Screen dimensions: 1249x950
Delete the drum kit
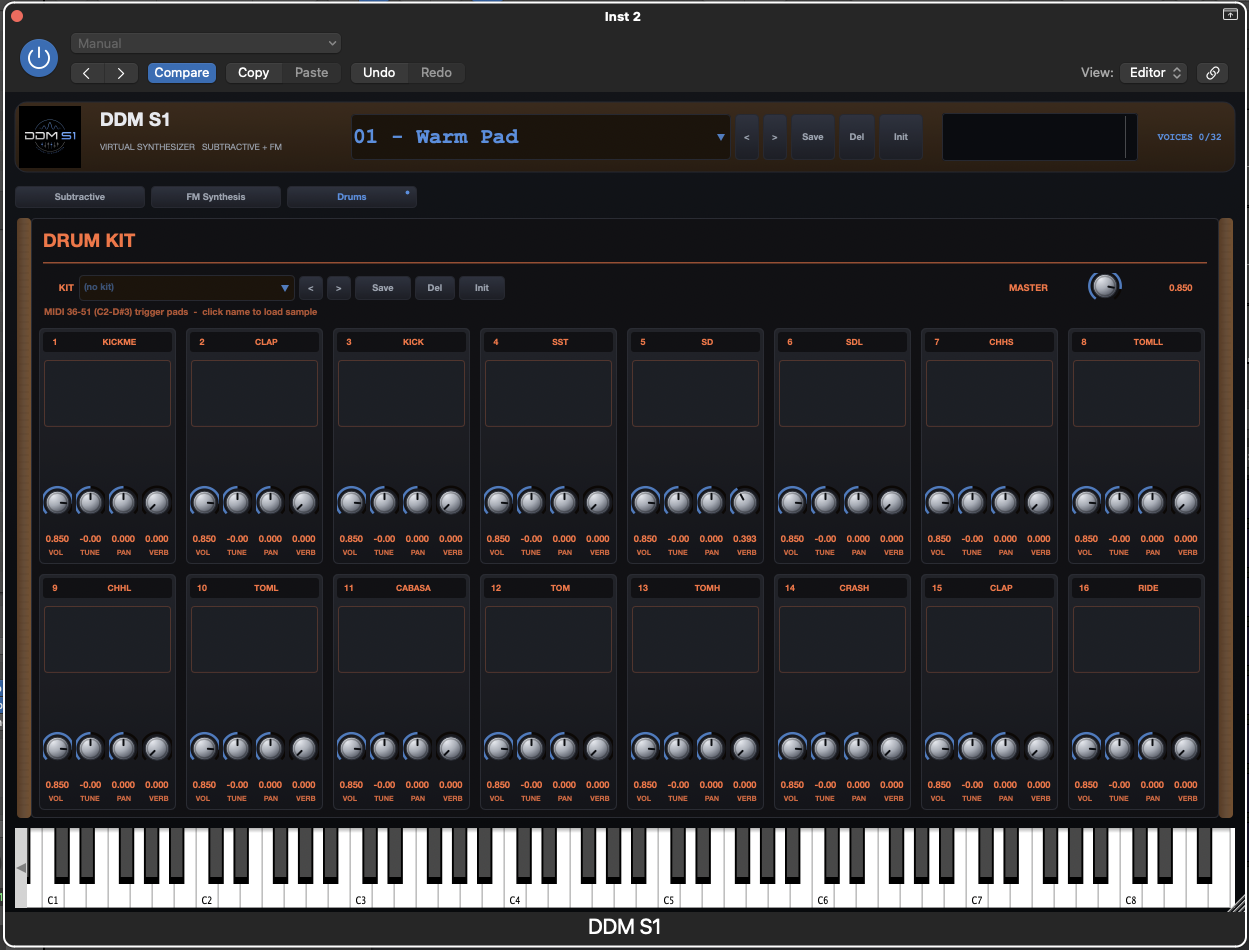[435, 288]
